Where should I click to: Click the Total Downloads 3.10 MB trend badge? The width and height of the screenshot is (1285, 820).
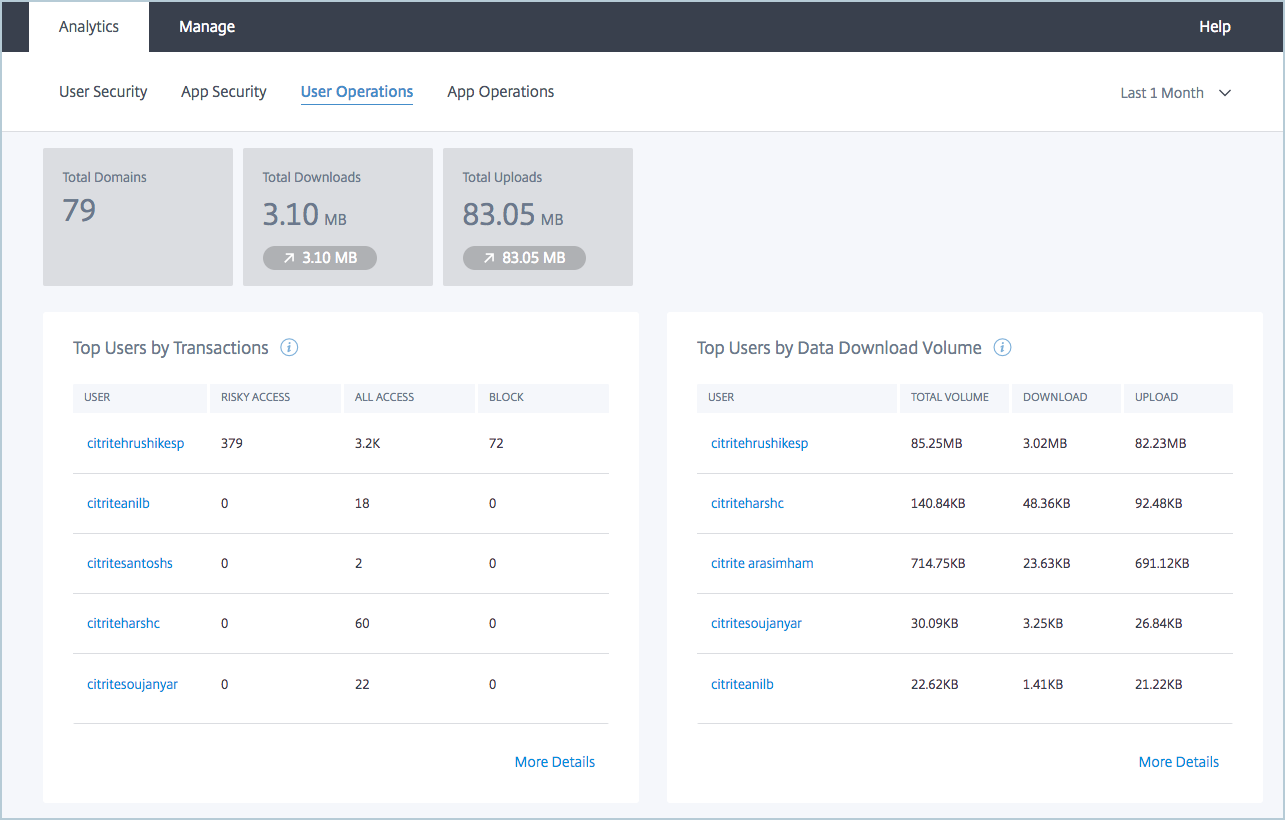tap(320, 258)
